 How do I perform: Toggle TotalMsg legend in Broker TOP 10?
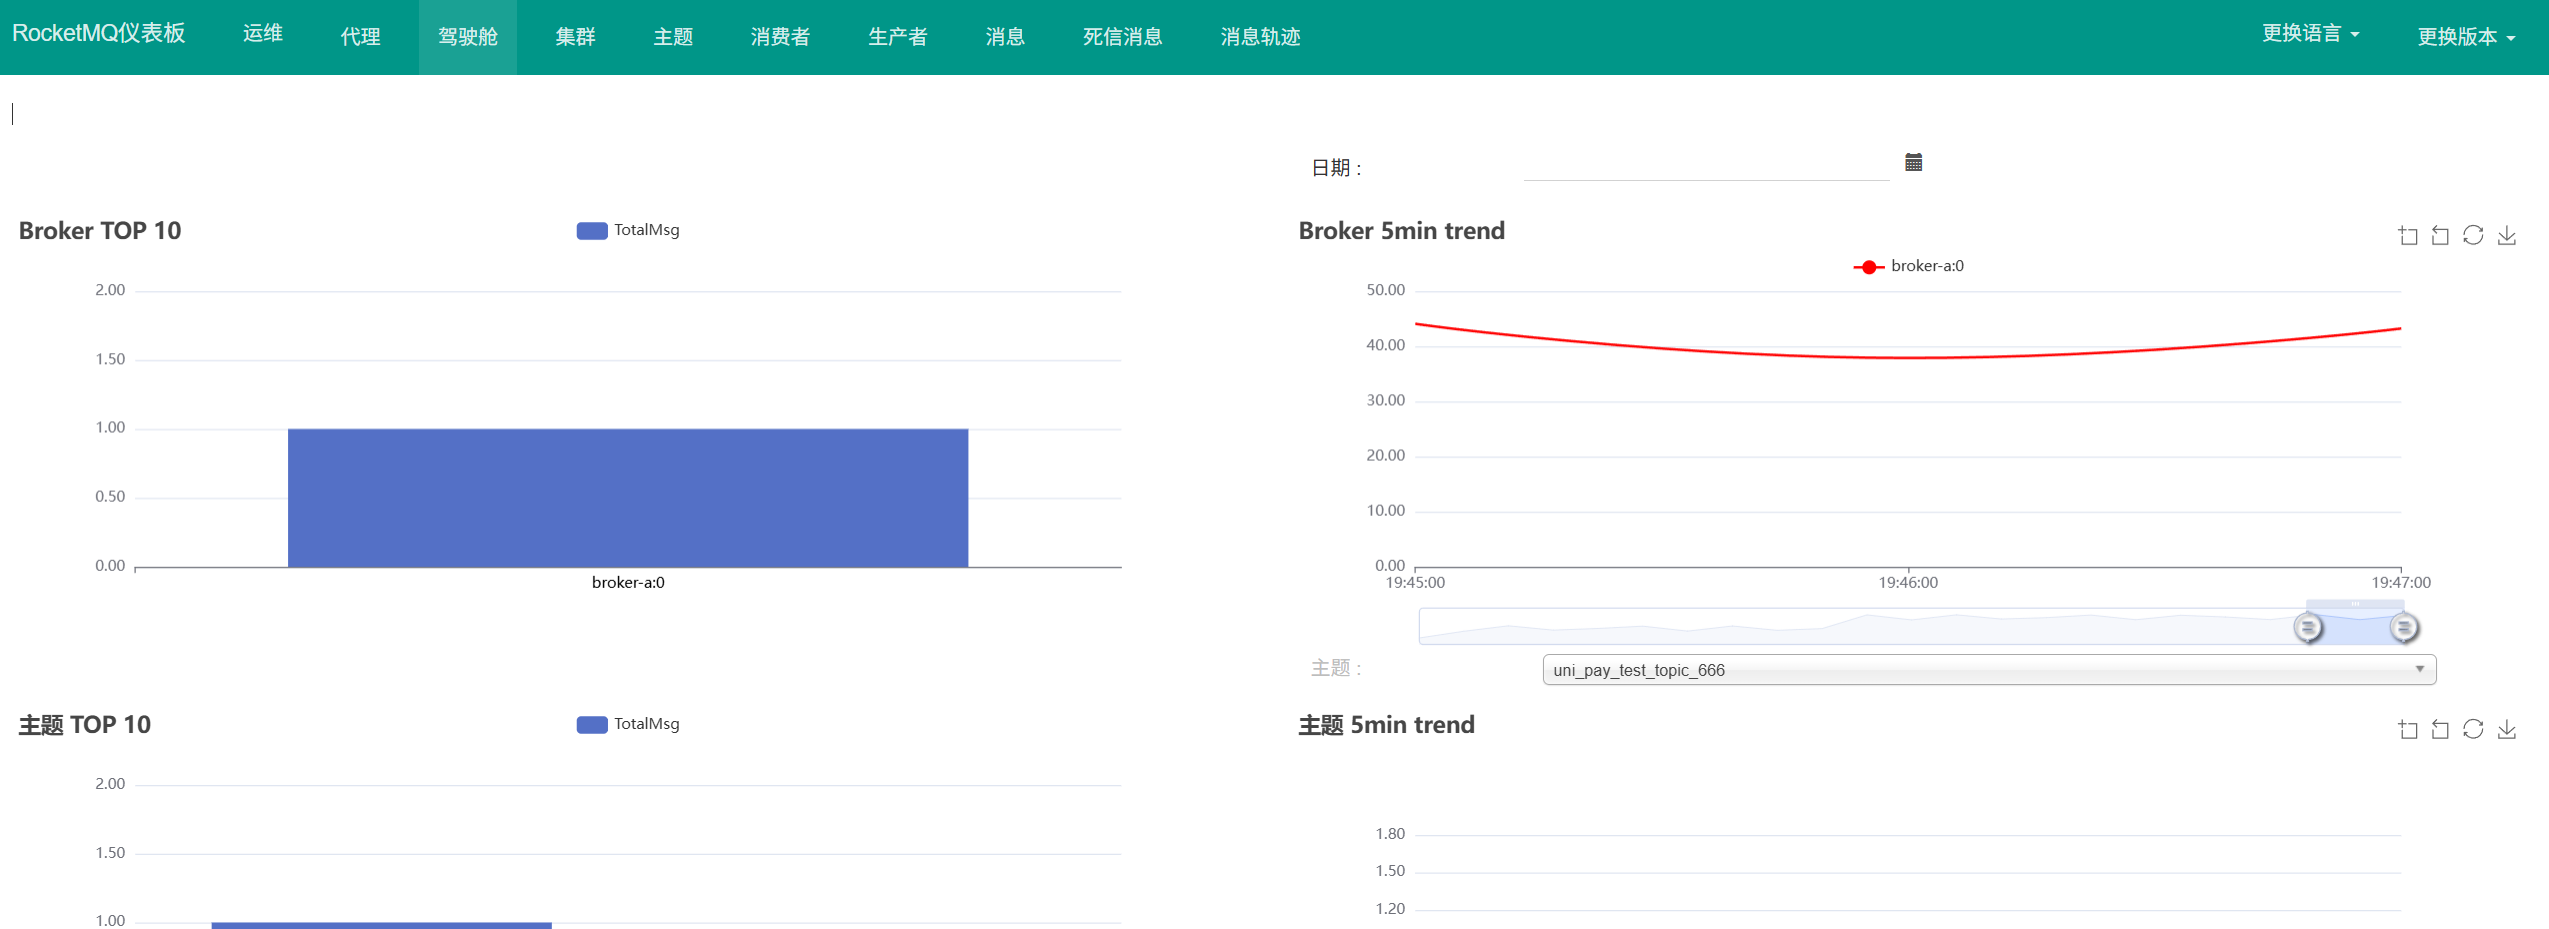click(628, 230)
